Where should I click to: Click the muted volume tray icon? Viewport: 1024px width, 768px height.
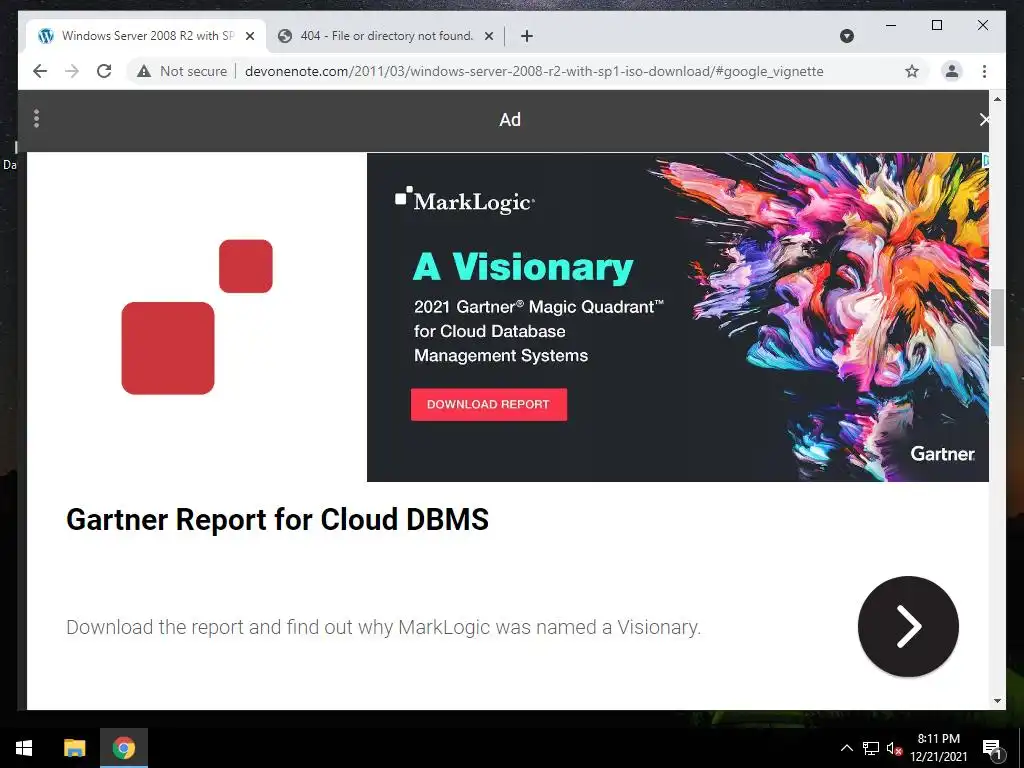point(894,748)
